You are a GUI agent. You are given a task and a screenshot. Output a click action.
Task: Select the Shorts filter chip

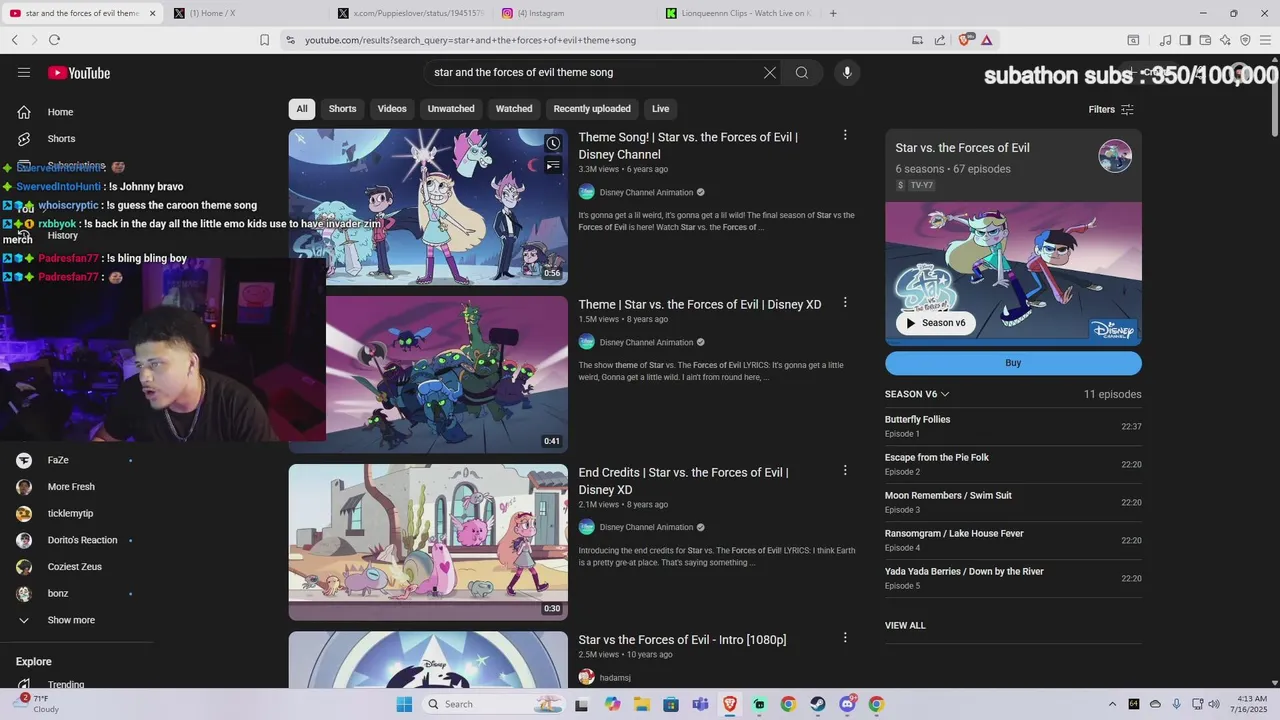[343, 109]
